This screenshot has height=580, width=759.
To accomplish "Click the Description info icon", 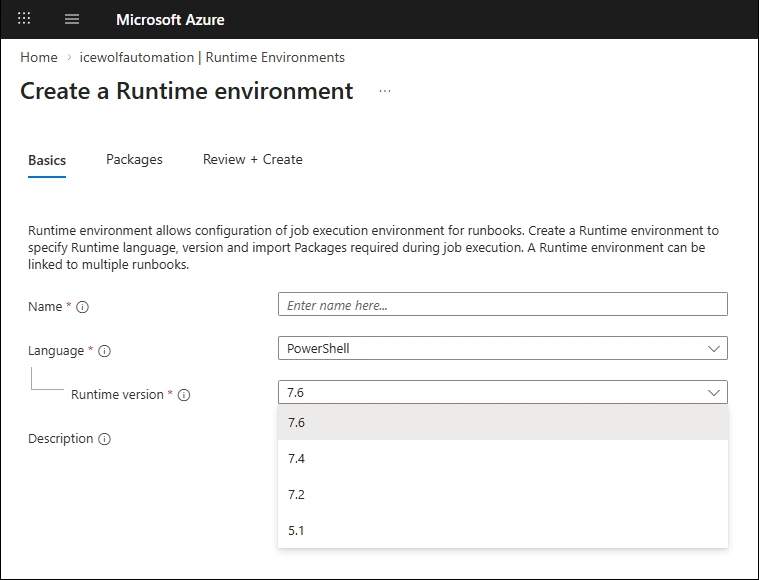I will [x=104, y=439].
